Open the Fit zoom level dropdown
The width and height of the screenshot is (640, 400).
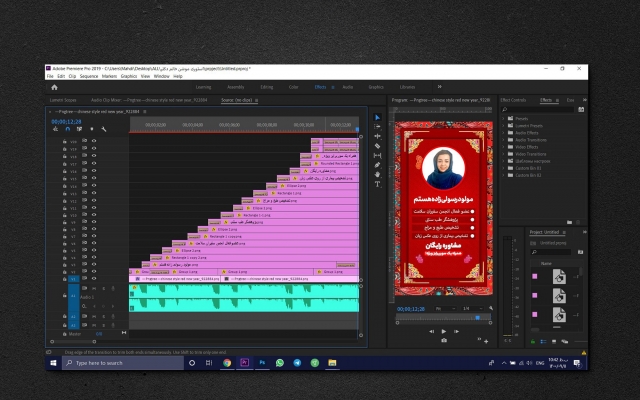(445, 309)
